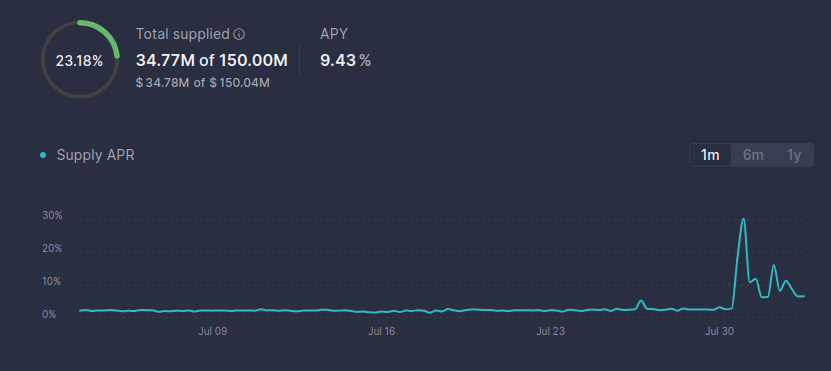Click the 30% y-axis label
The width and height of the screenshot is (831, 371).
52,216
